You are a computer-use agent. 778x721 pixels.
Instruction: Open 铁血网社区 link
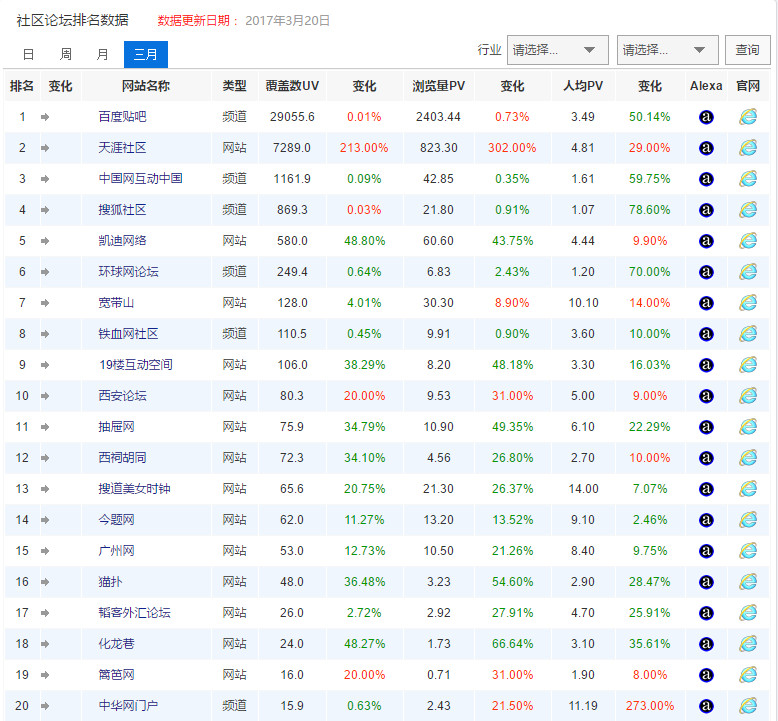click(x=129, y=334)
